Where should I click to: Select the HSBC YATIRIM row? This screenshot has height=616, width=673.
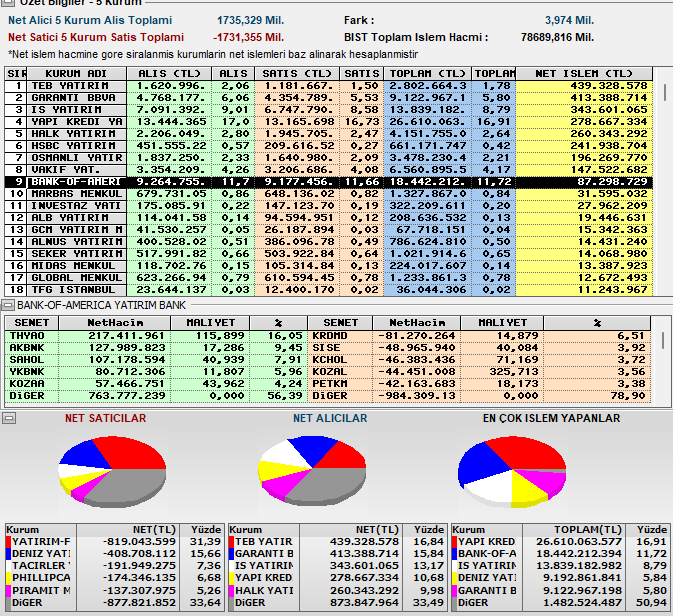[329, 146]
